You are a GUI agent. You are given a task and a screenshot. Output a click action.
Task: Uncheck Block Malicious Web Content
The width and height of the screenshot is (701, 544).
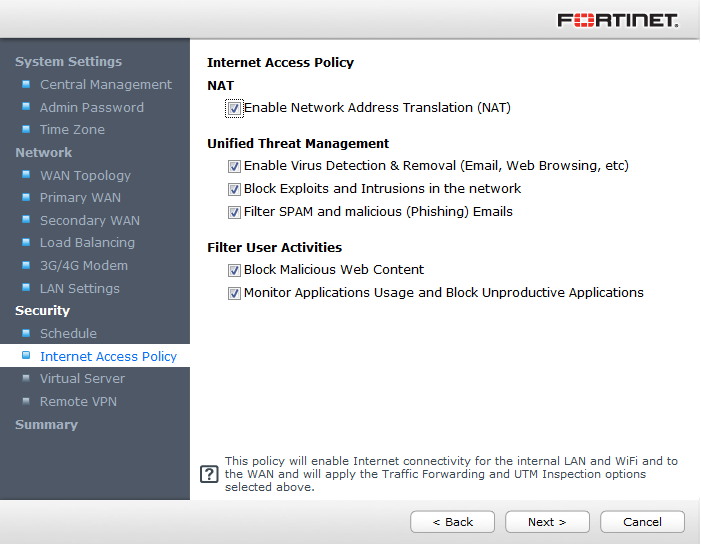[234, 270]
